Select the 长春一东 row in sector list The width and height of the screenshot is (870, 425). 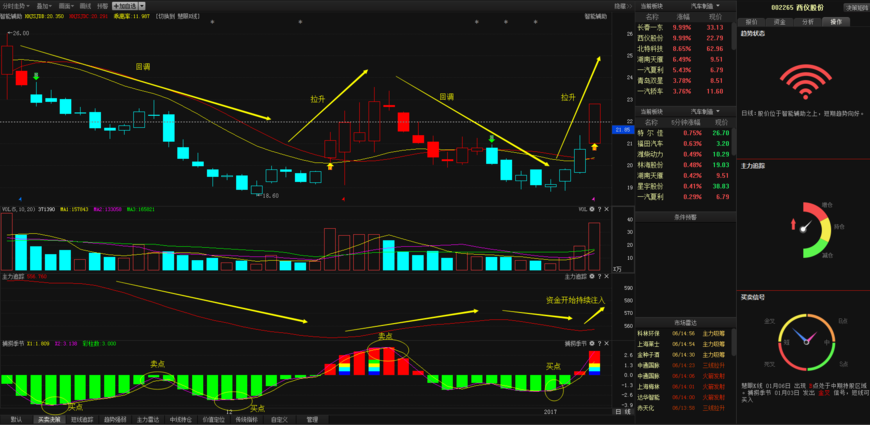click(685, 27)
